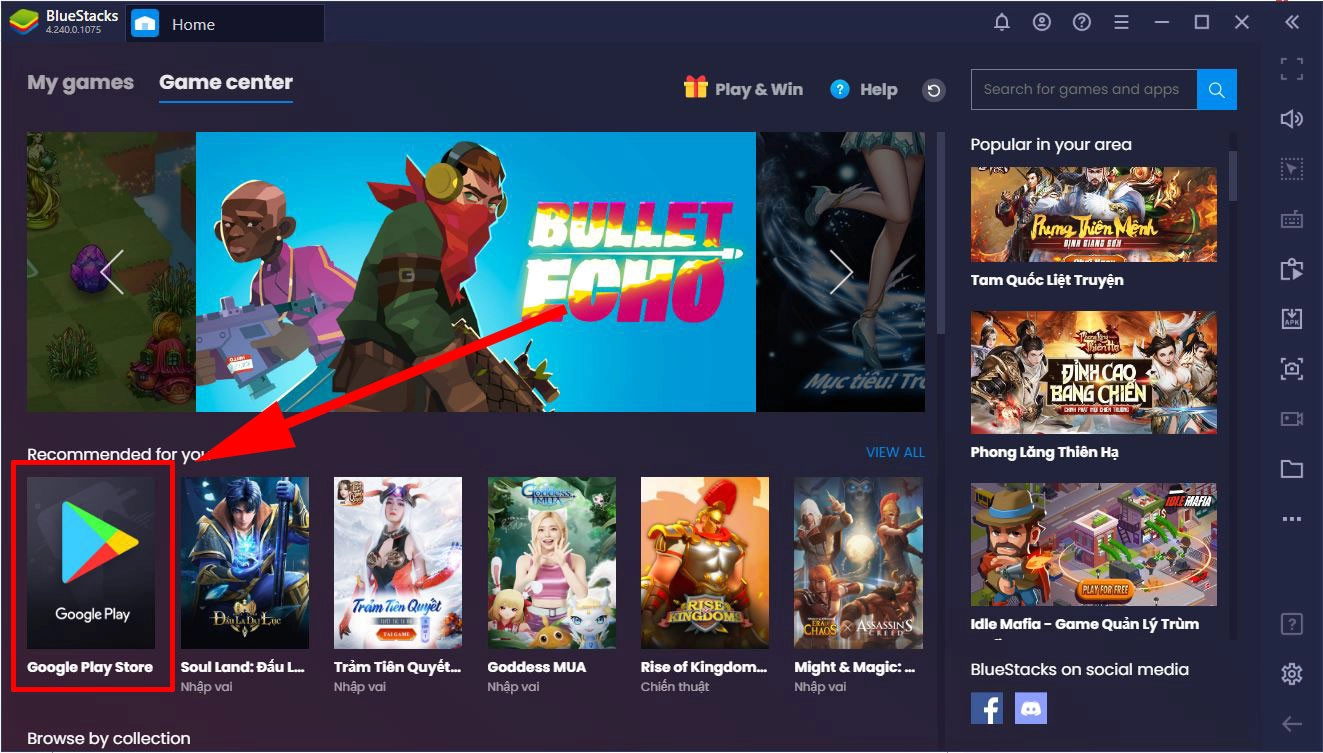Click the search magnifier button
Screen dimensions: 1323x753
pyautogui.click(x=1217, y=90)
